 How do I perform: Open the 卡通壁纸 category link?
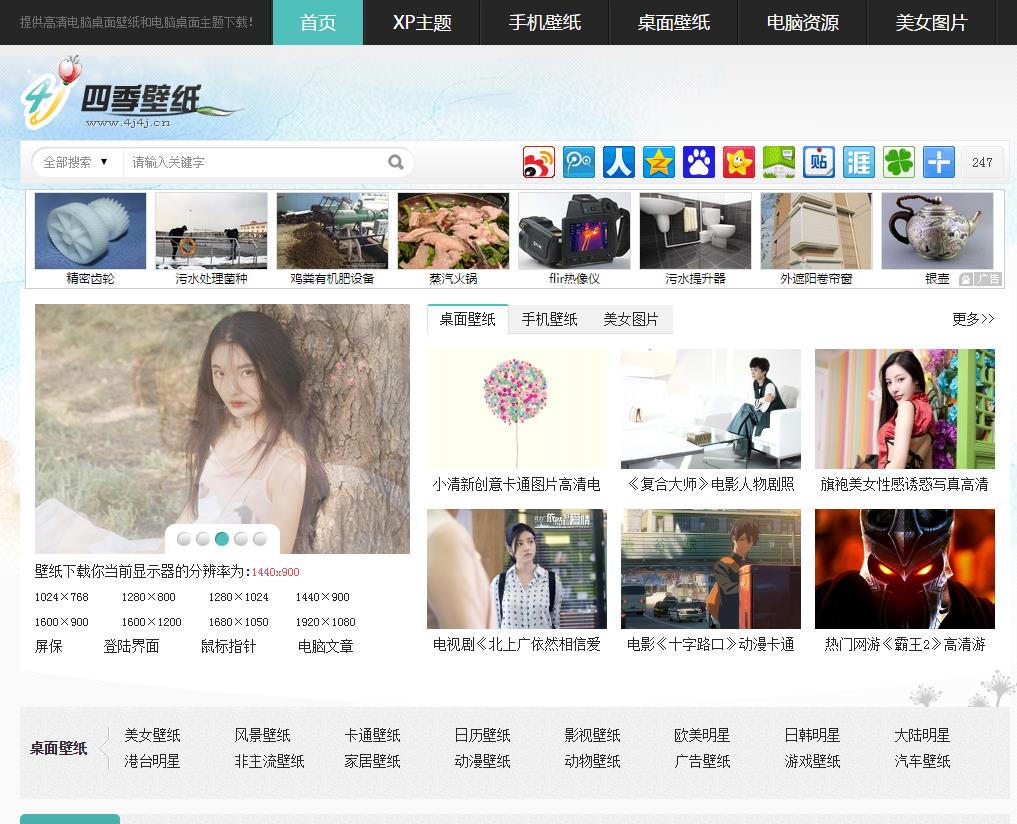pos(372,735)
